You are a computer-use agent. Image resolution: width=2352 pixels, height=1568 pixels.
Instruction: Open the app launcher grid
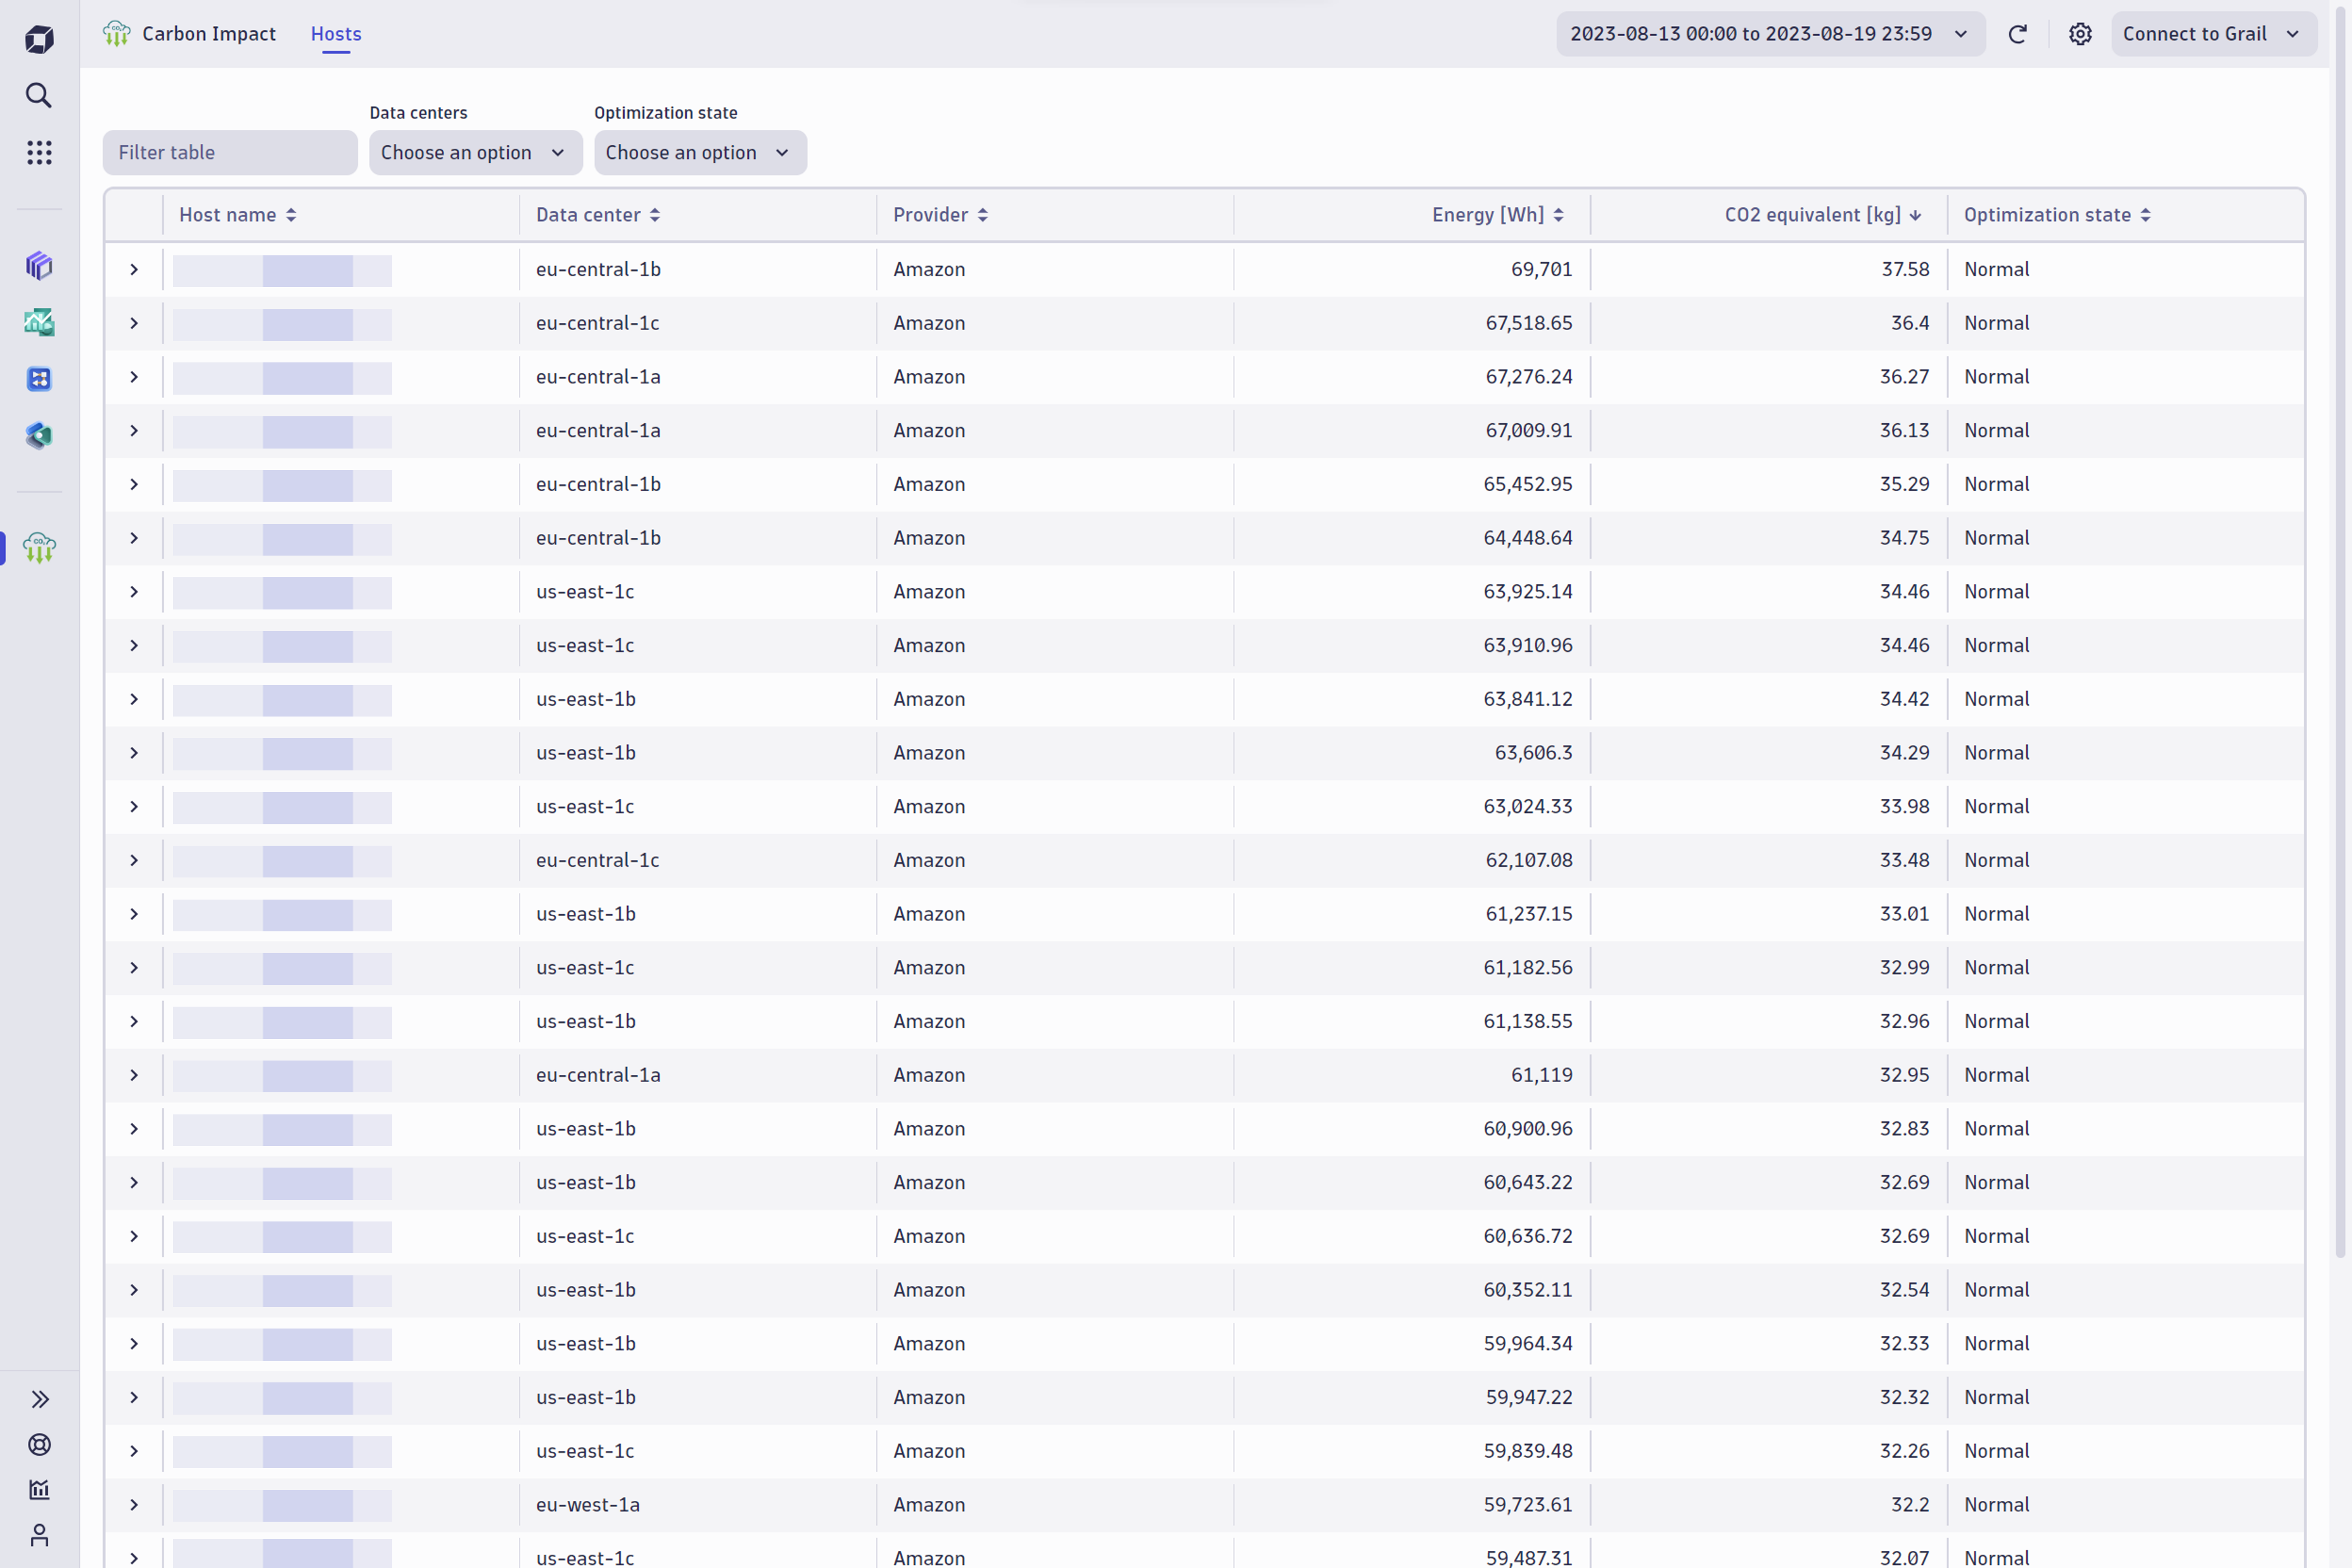(38, 152)
